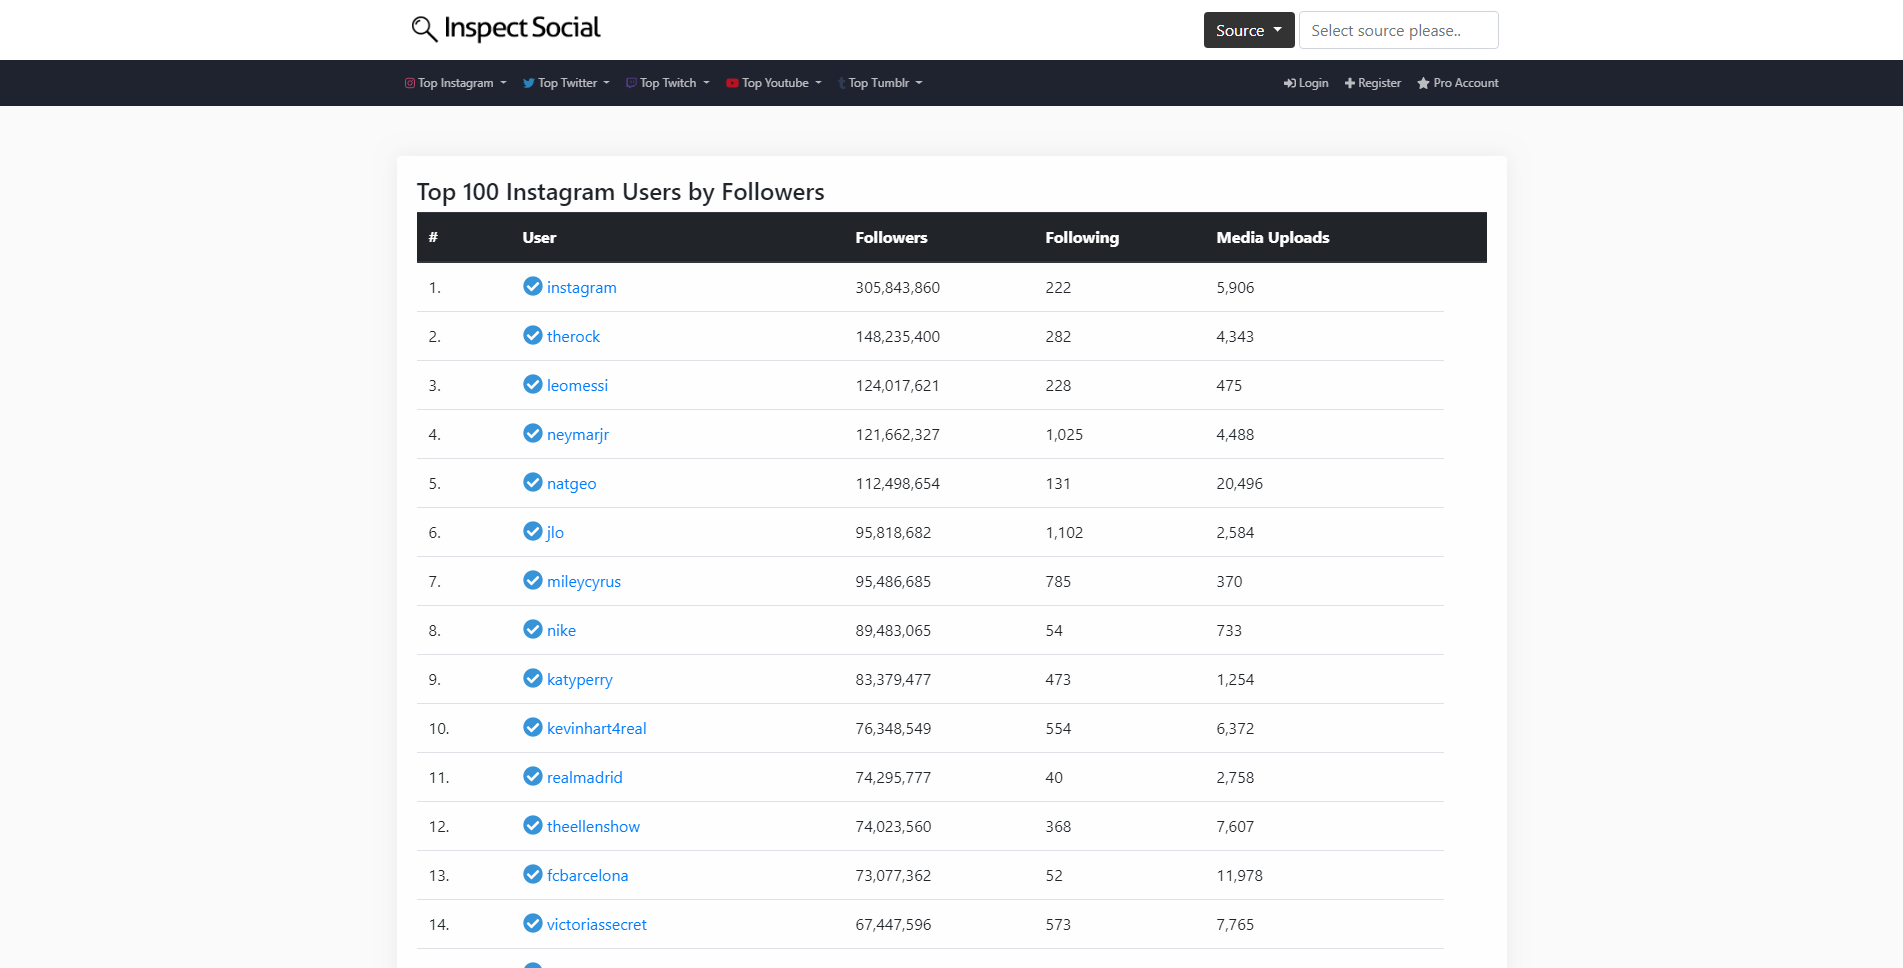
Task: Click the plus icon beside Register
Action: 1348,83
